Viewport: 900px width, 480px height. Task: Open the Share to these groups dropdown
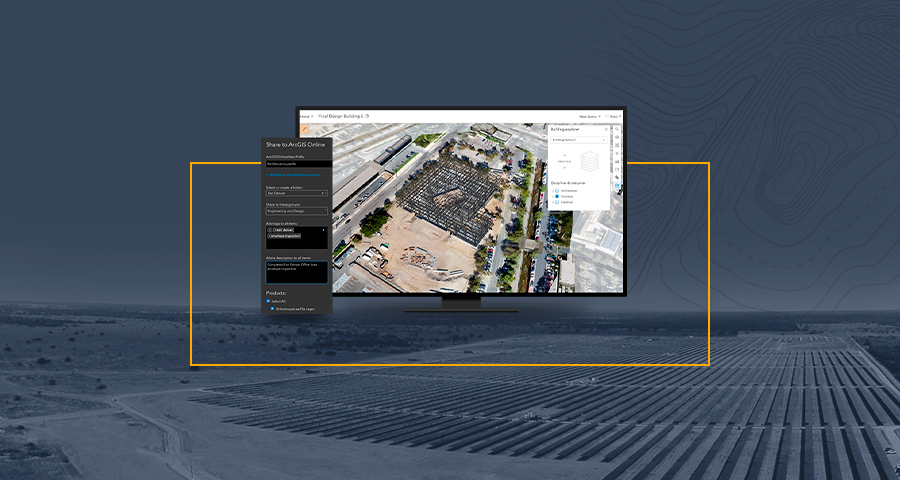296,211
